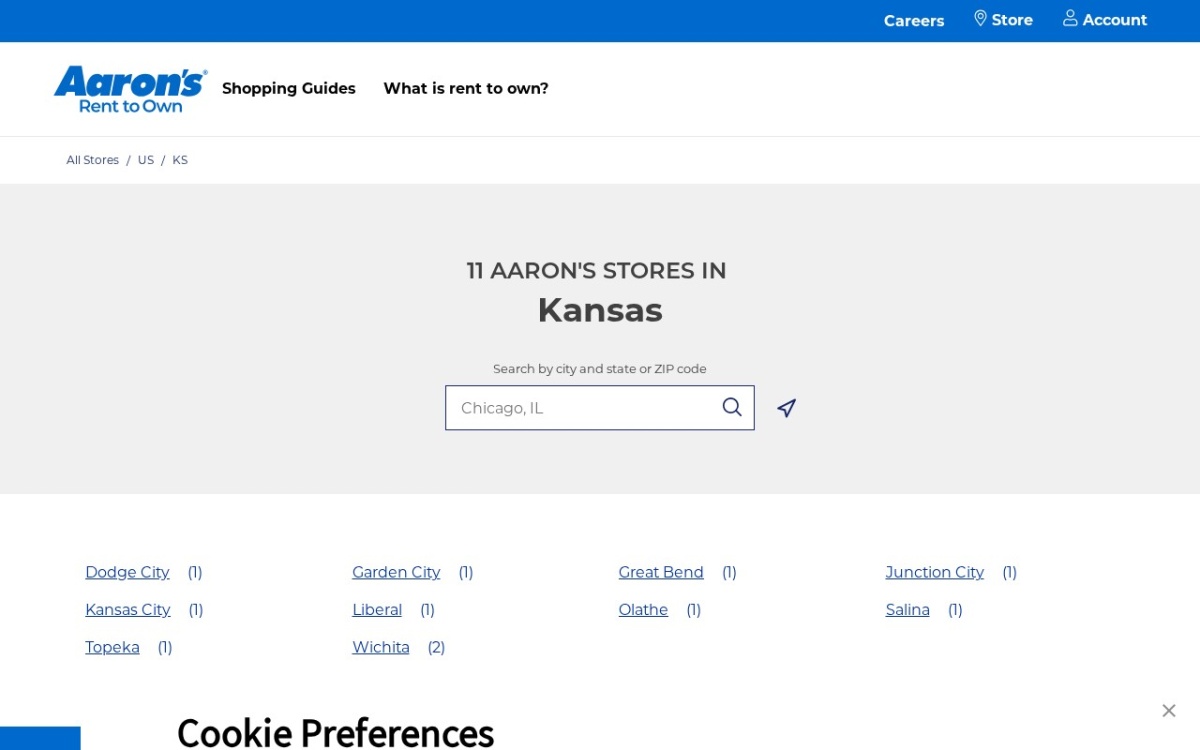Open Junction City stores
Viewport: 1200px width, 750px height.
pos(935,572)
